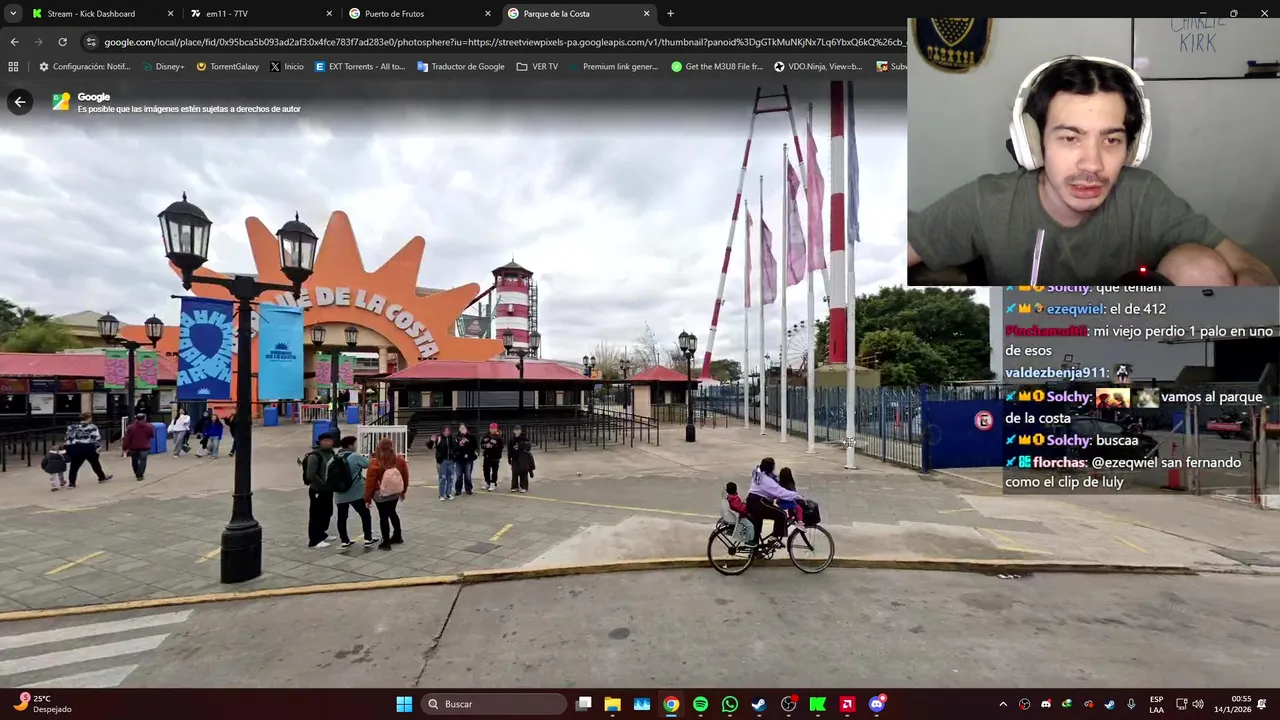Open the volume control in tray
The height and width of the screenshot is (720, 1280).
pyautogui.click(x=1198, y=704)
